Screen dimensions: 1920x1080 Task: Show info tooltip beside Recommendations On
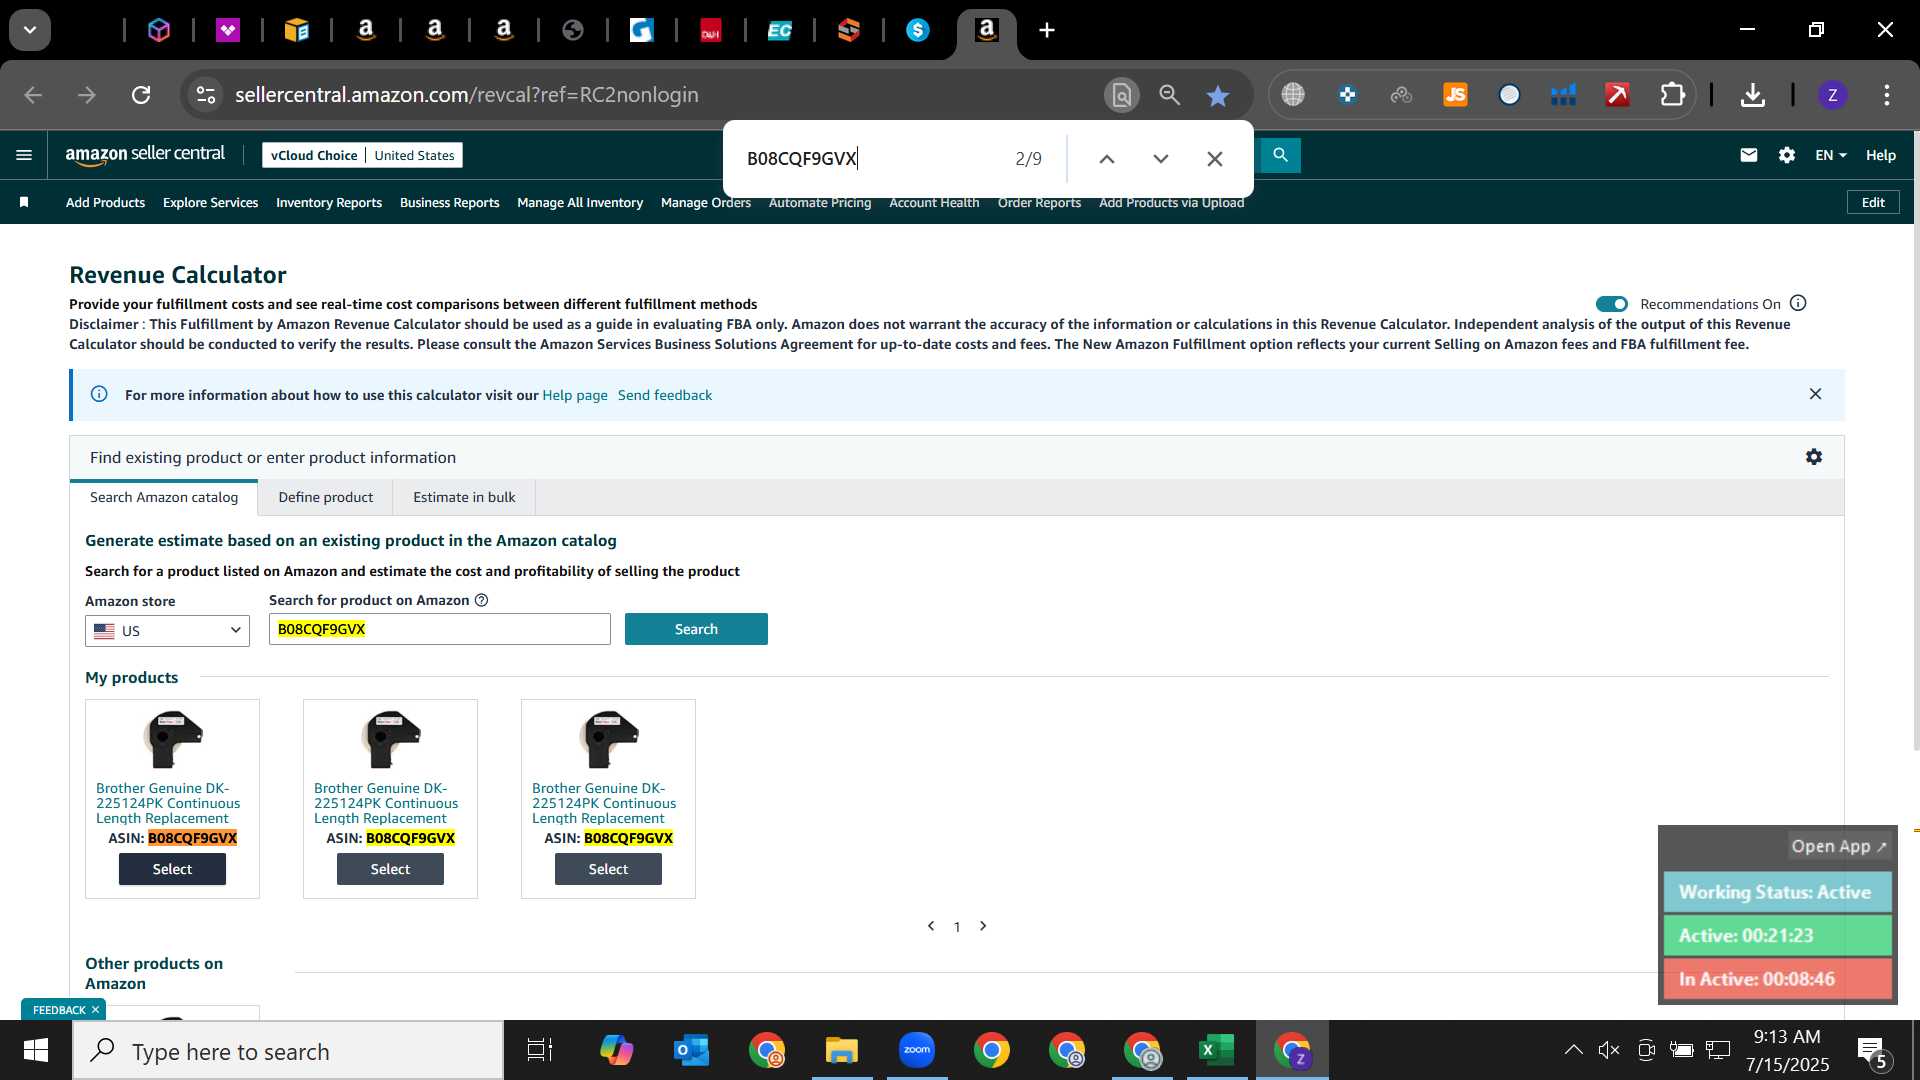1798,303
